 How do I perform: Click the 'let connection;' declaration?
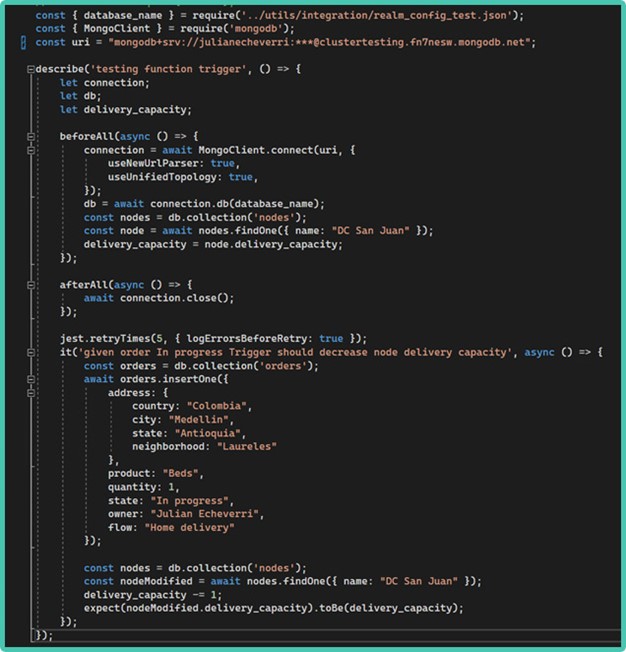[104, 83]
